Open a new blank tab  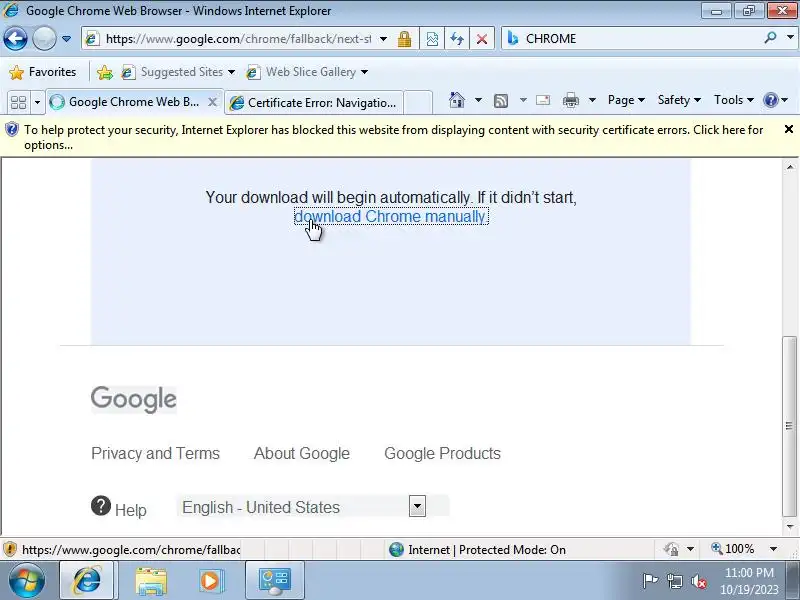tap(418, 103)
